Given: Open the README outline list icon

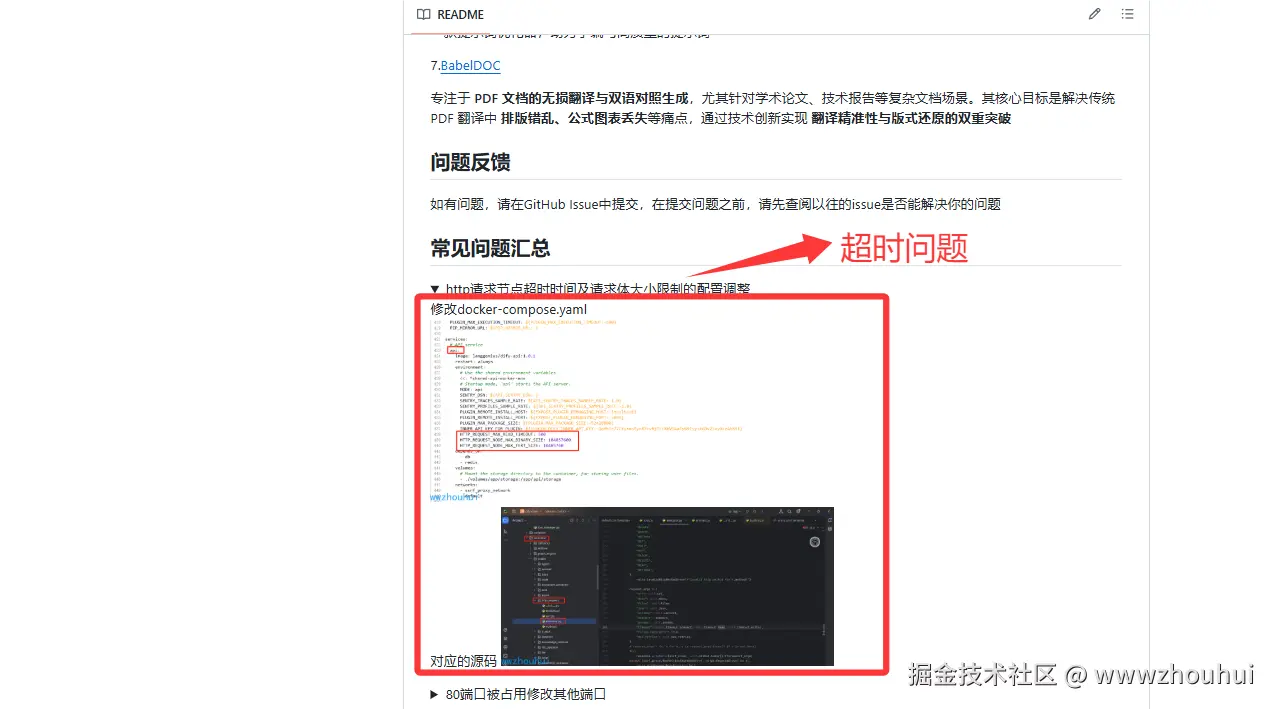Looking at the screenshot, I should click(1128, 15).
